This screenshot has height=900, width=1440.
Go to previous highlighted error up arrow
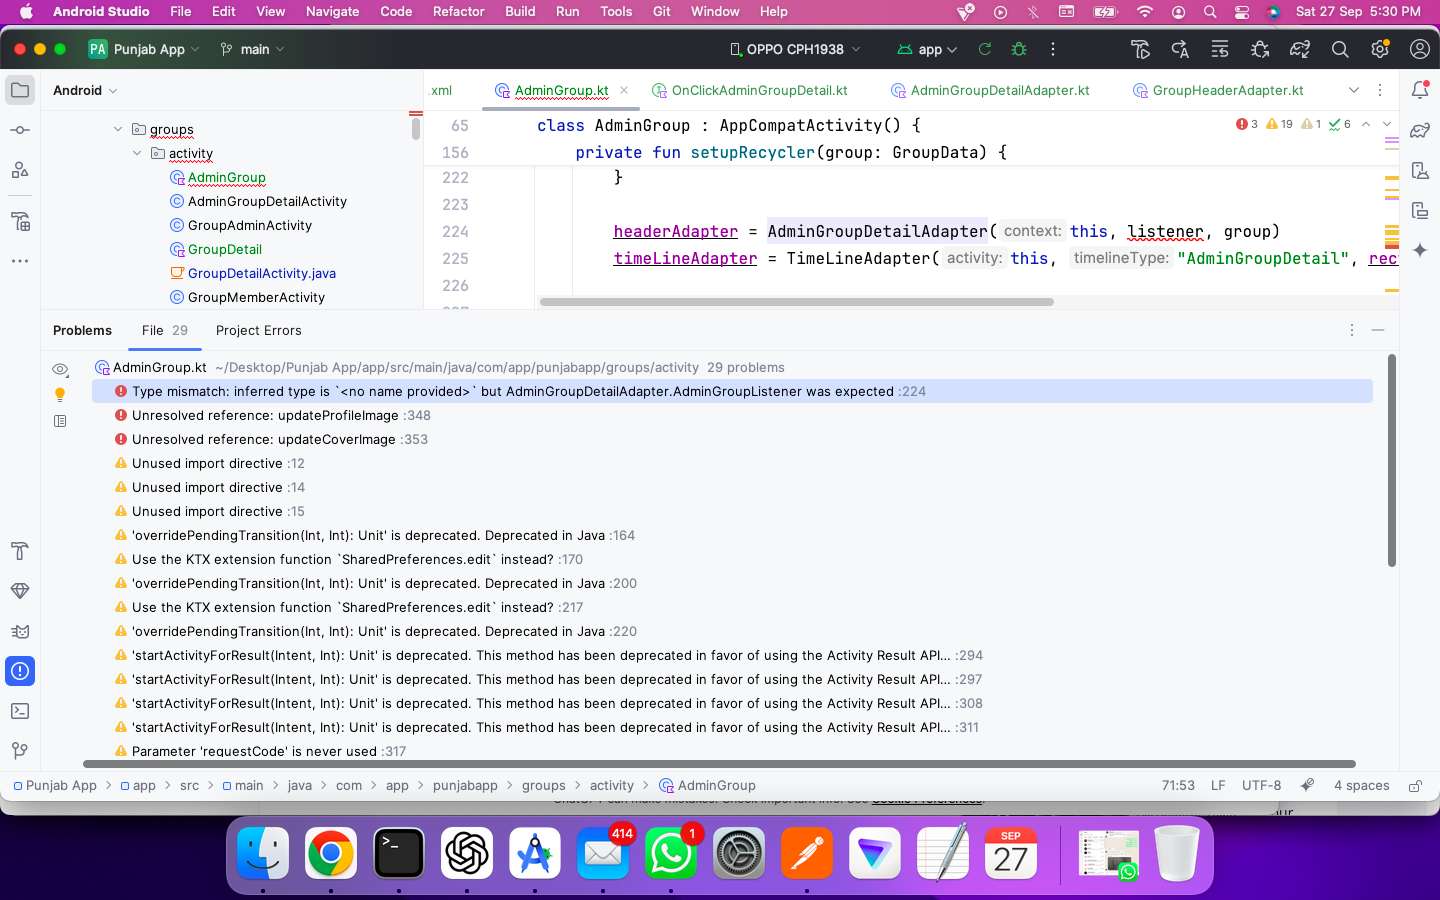[x=1366, y=124]
